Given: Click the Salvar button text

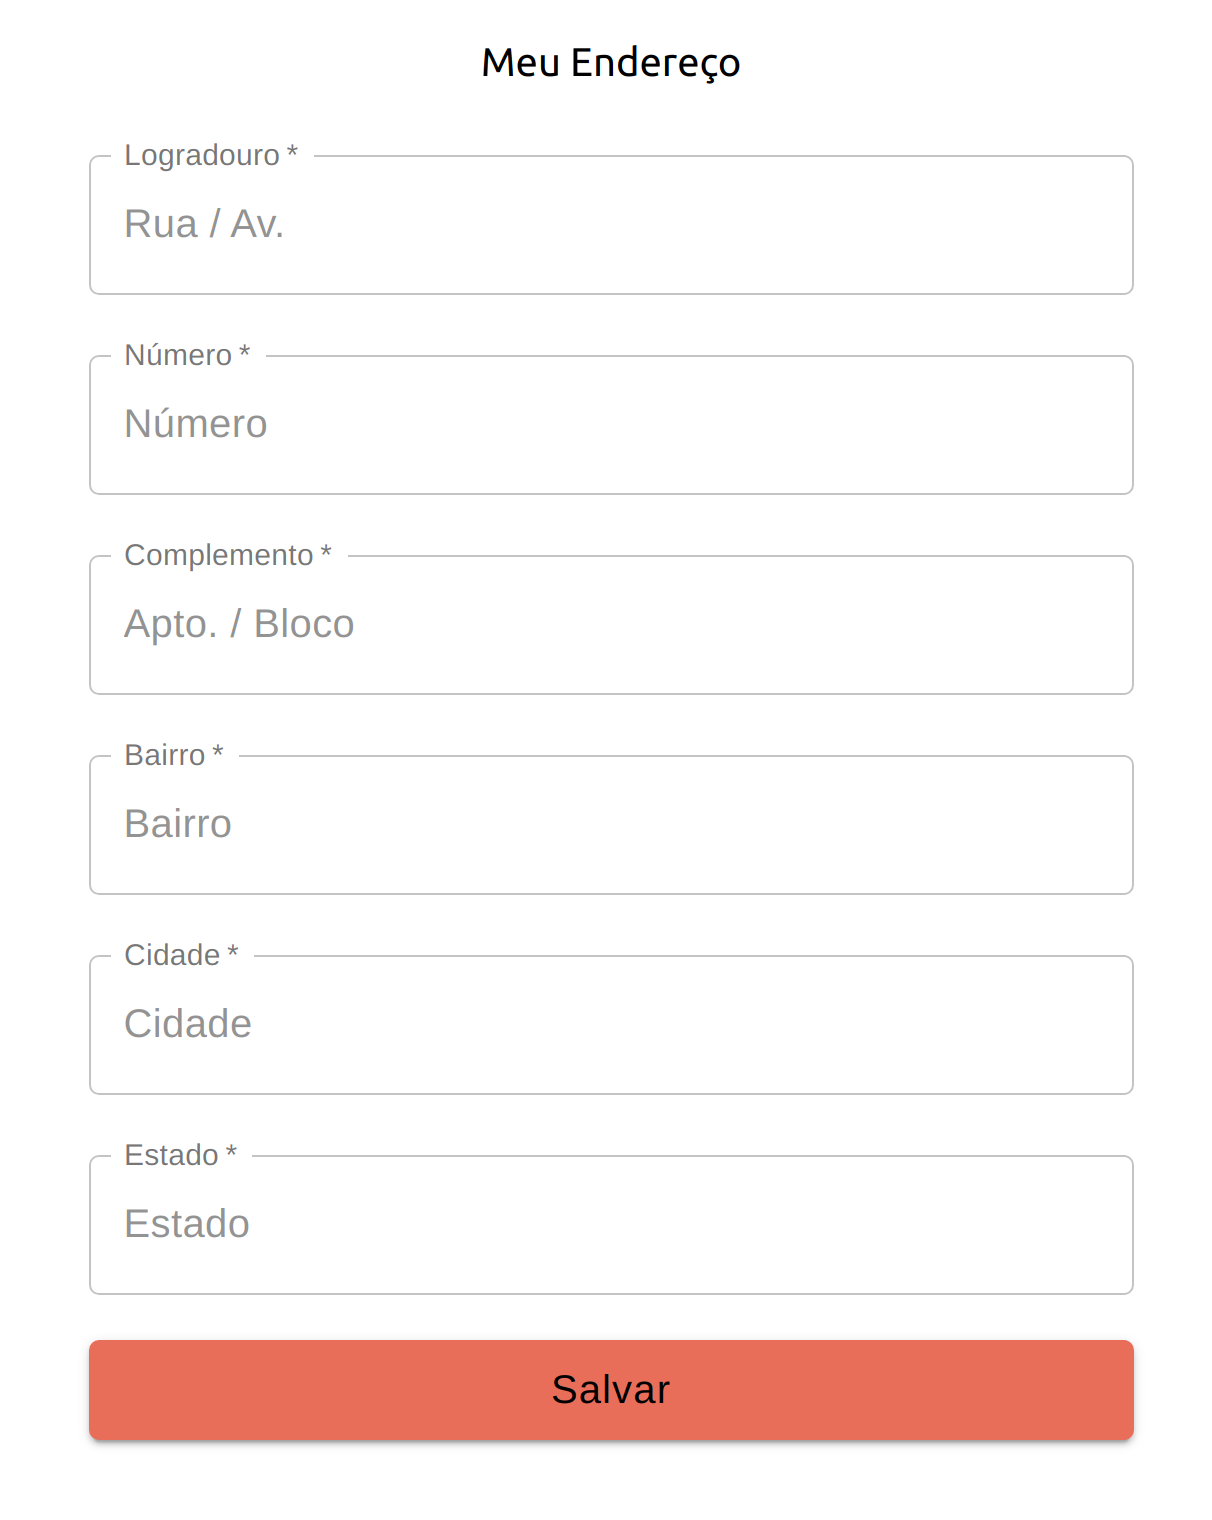Looking at the screenshot, I should [x=610, y=1389].
